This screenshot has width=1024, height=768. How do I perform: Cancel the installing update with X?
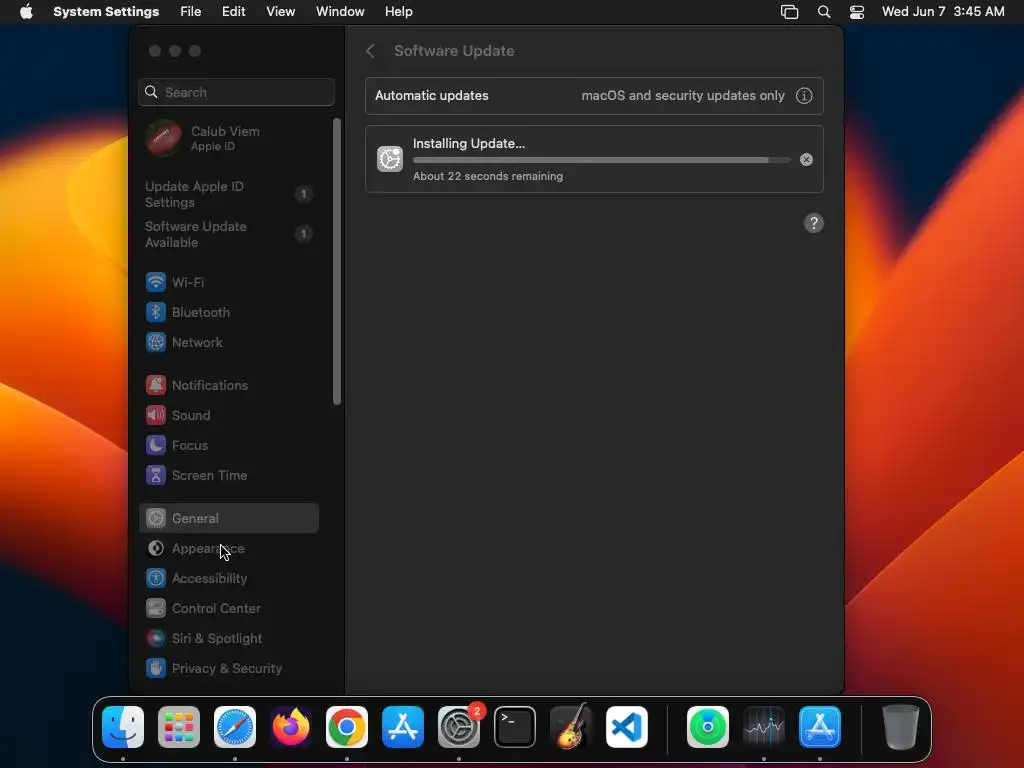pyautogui.click(x=807, y=159)
